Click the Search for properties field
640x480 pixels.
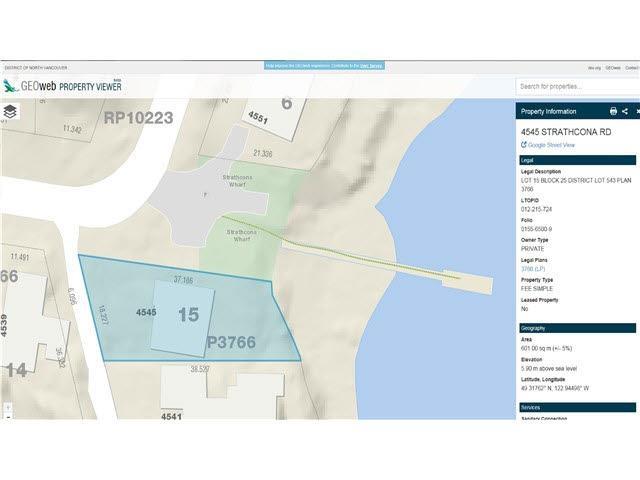pos(577,87)
